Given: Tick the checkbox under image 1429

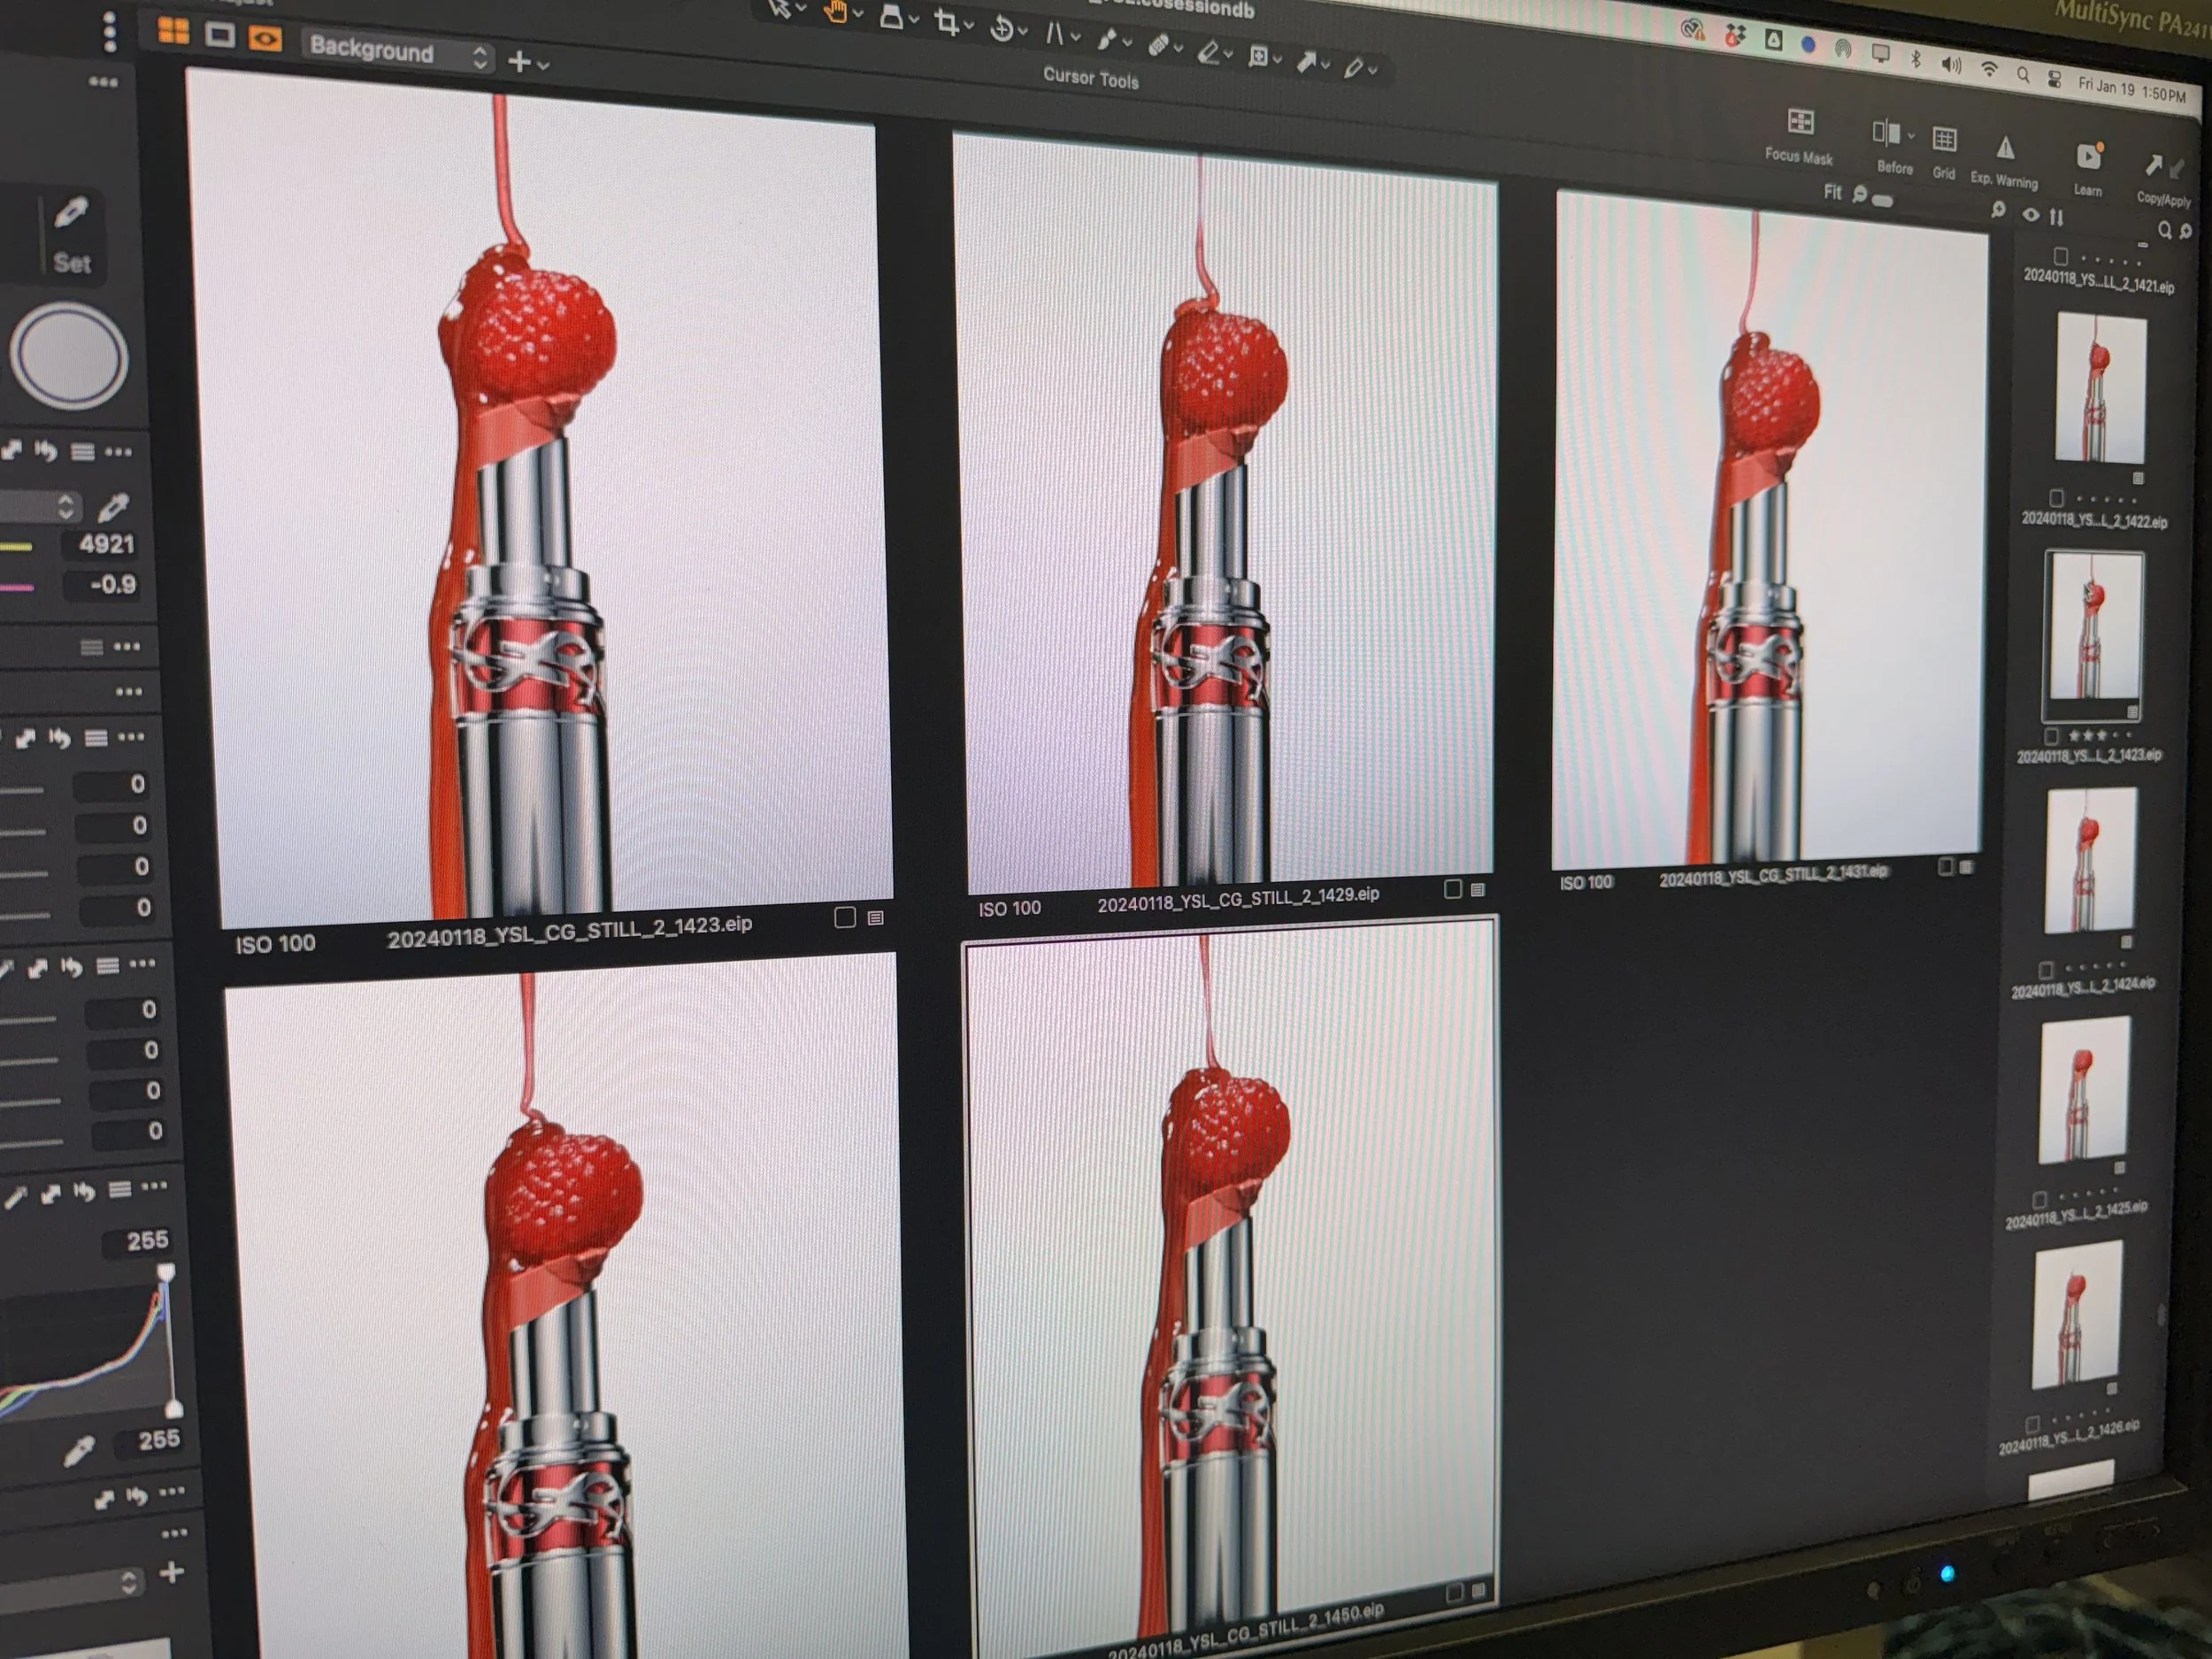Looking at the screenshot, I should pyautogui.click(x=1453, y=889).
